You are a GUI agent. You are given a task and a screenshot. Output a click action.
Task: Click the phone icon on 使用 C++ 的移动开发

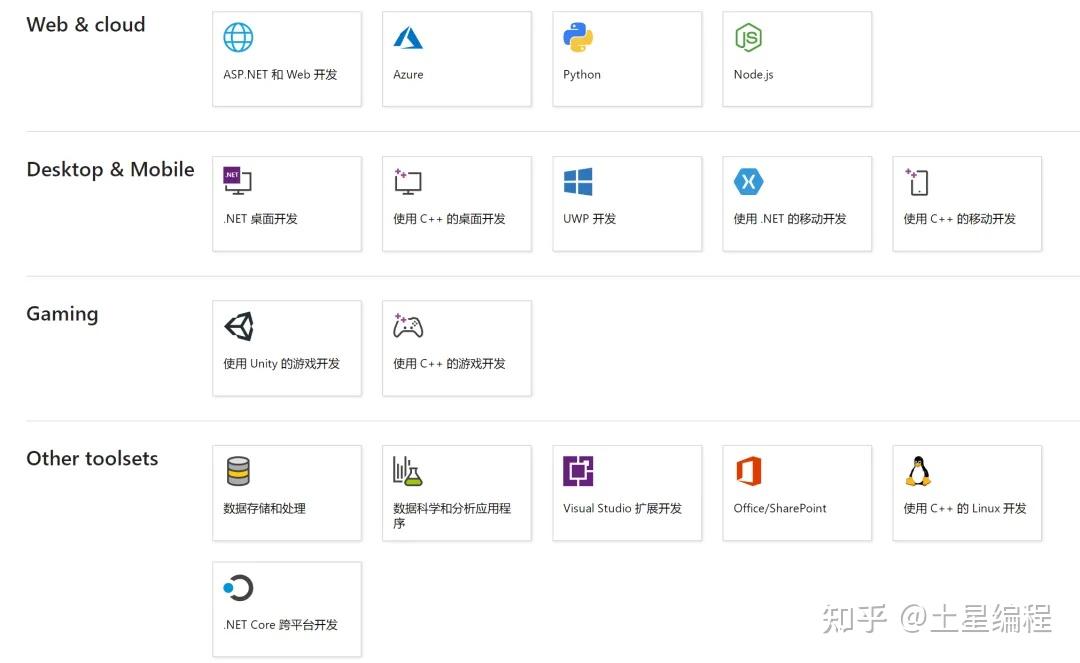click(917, 181)
